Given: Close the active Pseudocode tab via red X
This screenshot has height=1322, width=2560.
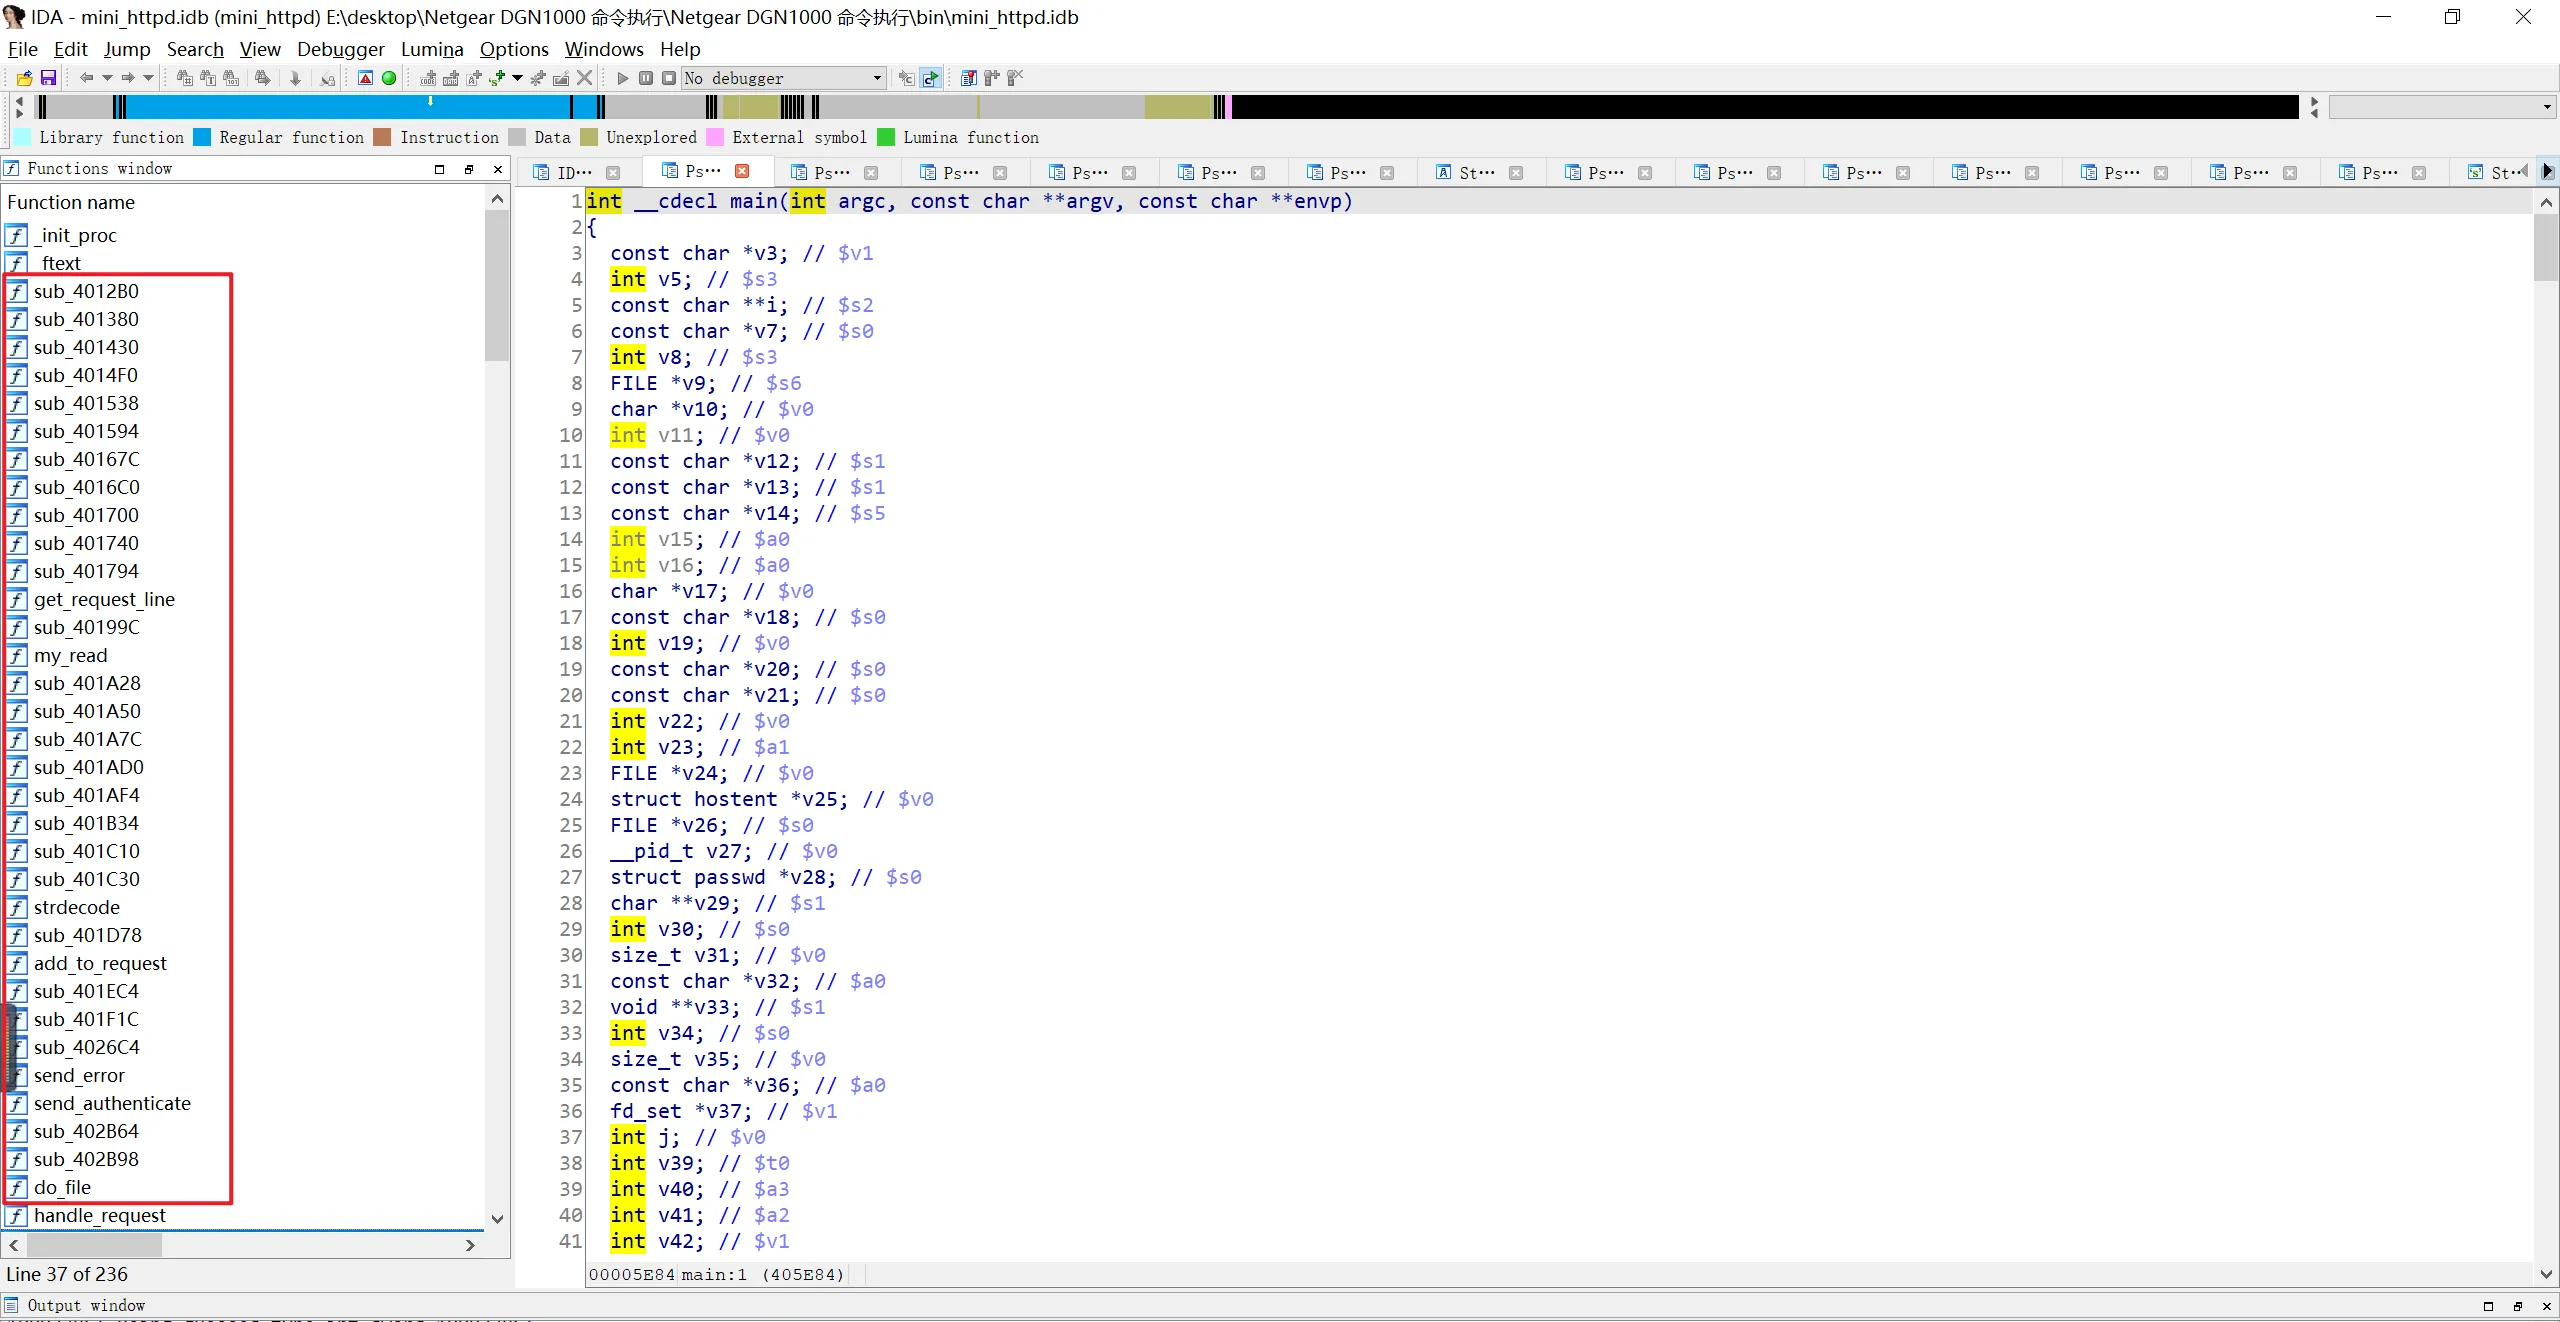Looking at the screenshot, I should [742, 171].
